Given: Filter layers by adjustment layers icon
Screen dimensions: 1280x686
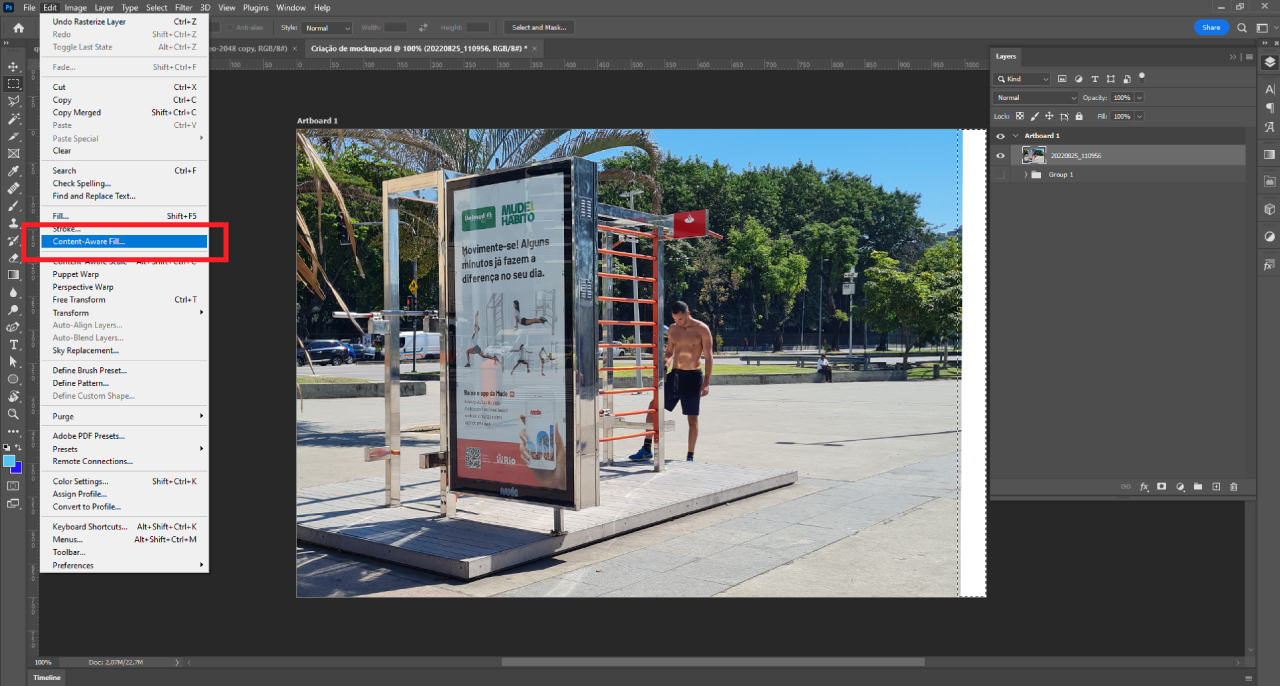Looking at the screenshot, I should tap(1078, 79).
